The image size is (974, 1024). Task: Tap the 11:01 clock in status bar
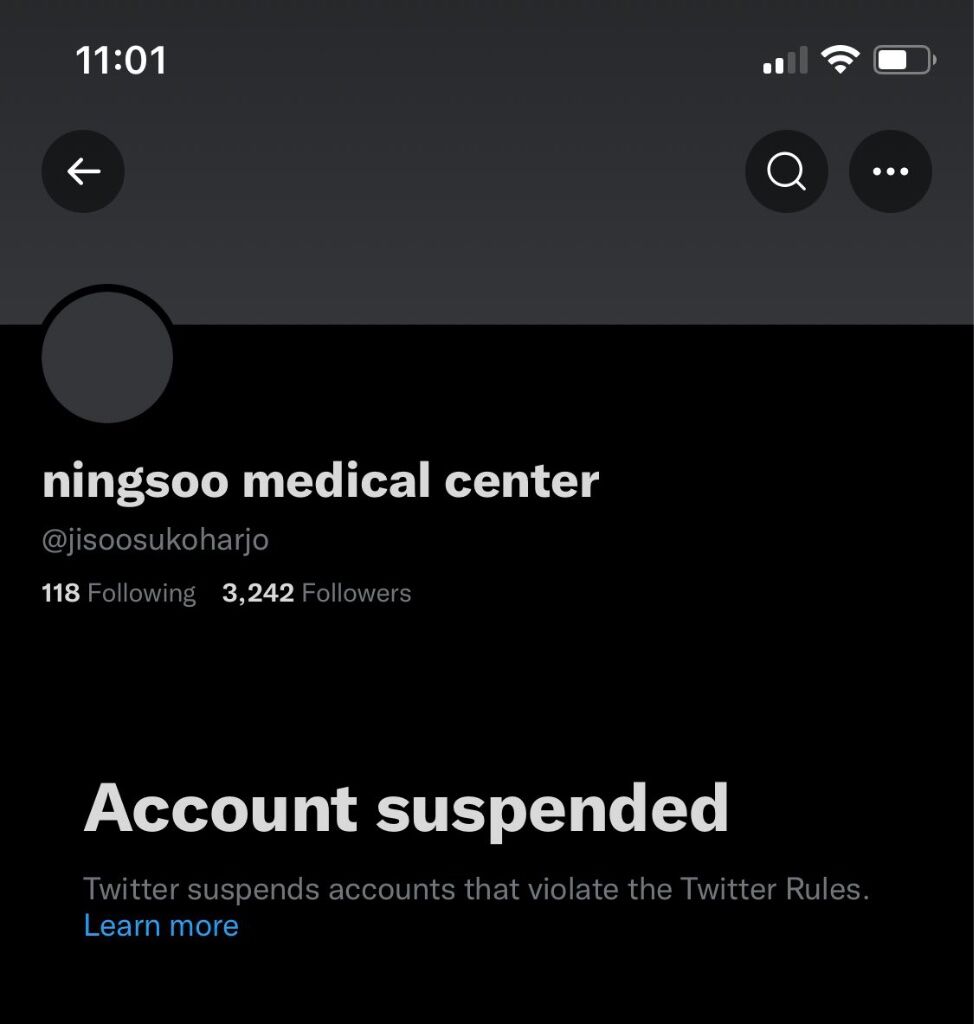pyautogui.click(x=122, y=60)
